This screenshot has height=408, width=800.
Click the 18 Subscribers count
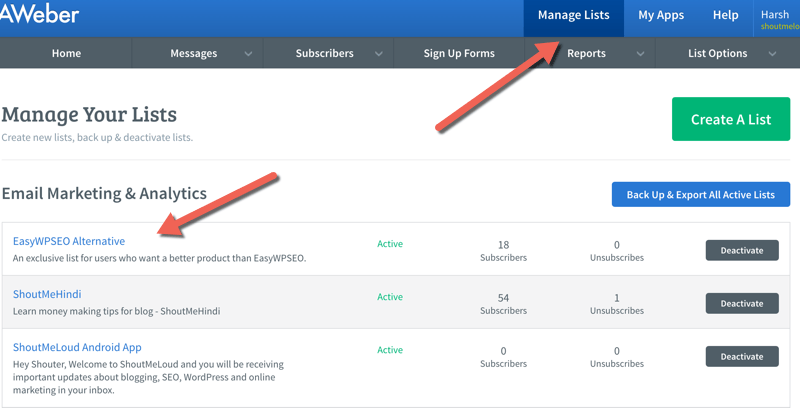coord(504,251)
